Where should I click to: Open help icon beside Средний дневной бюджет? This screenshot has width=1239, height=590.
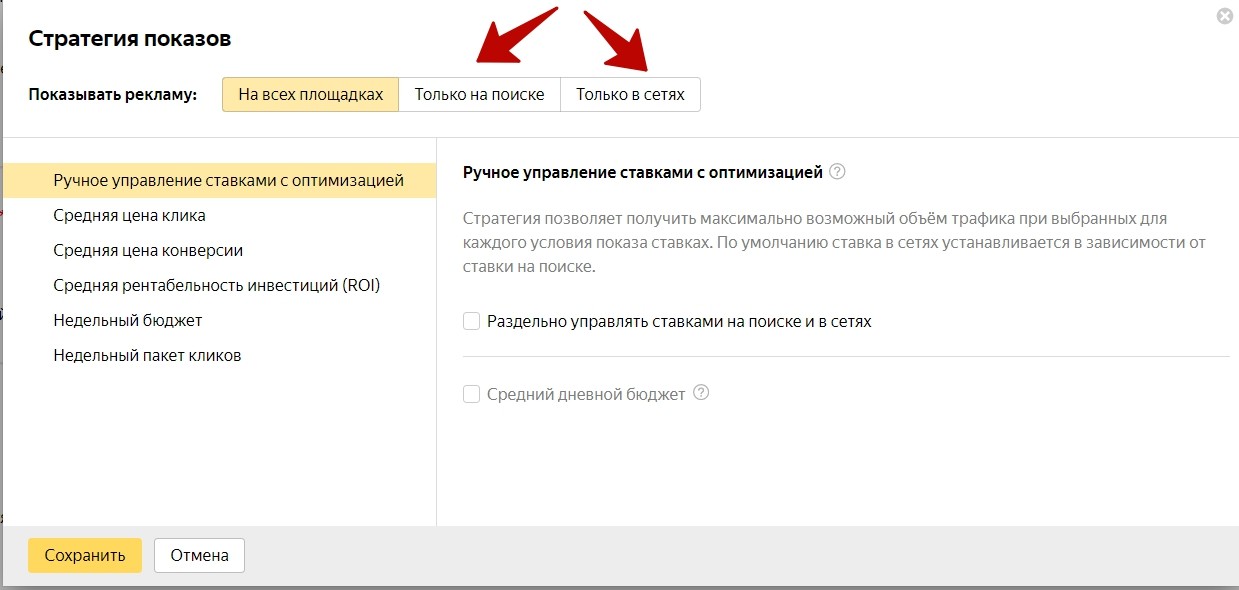coord(701,393)
